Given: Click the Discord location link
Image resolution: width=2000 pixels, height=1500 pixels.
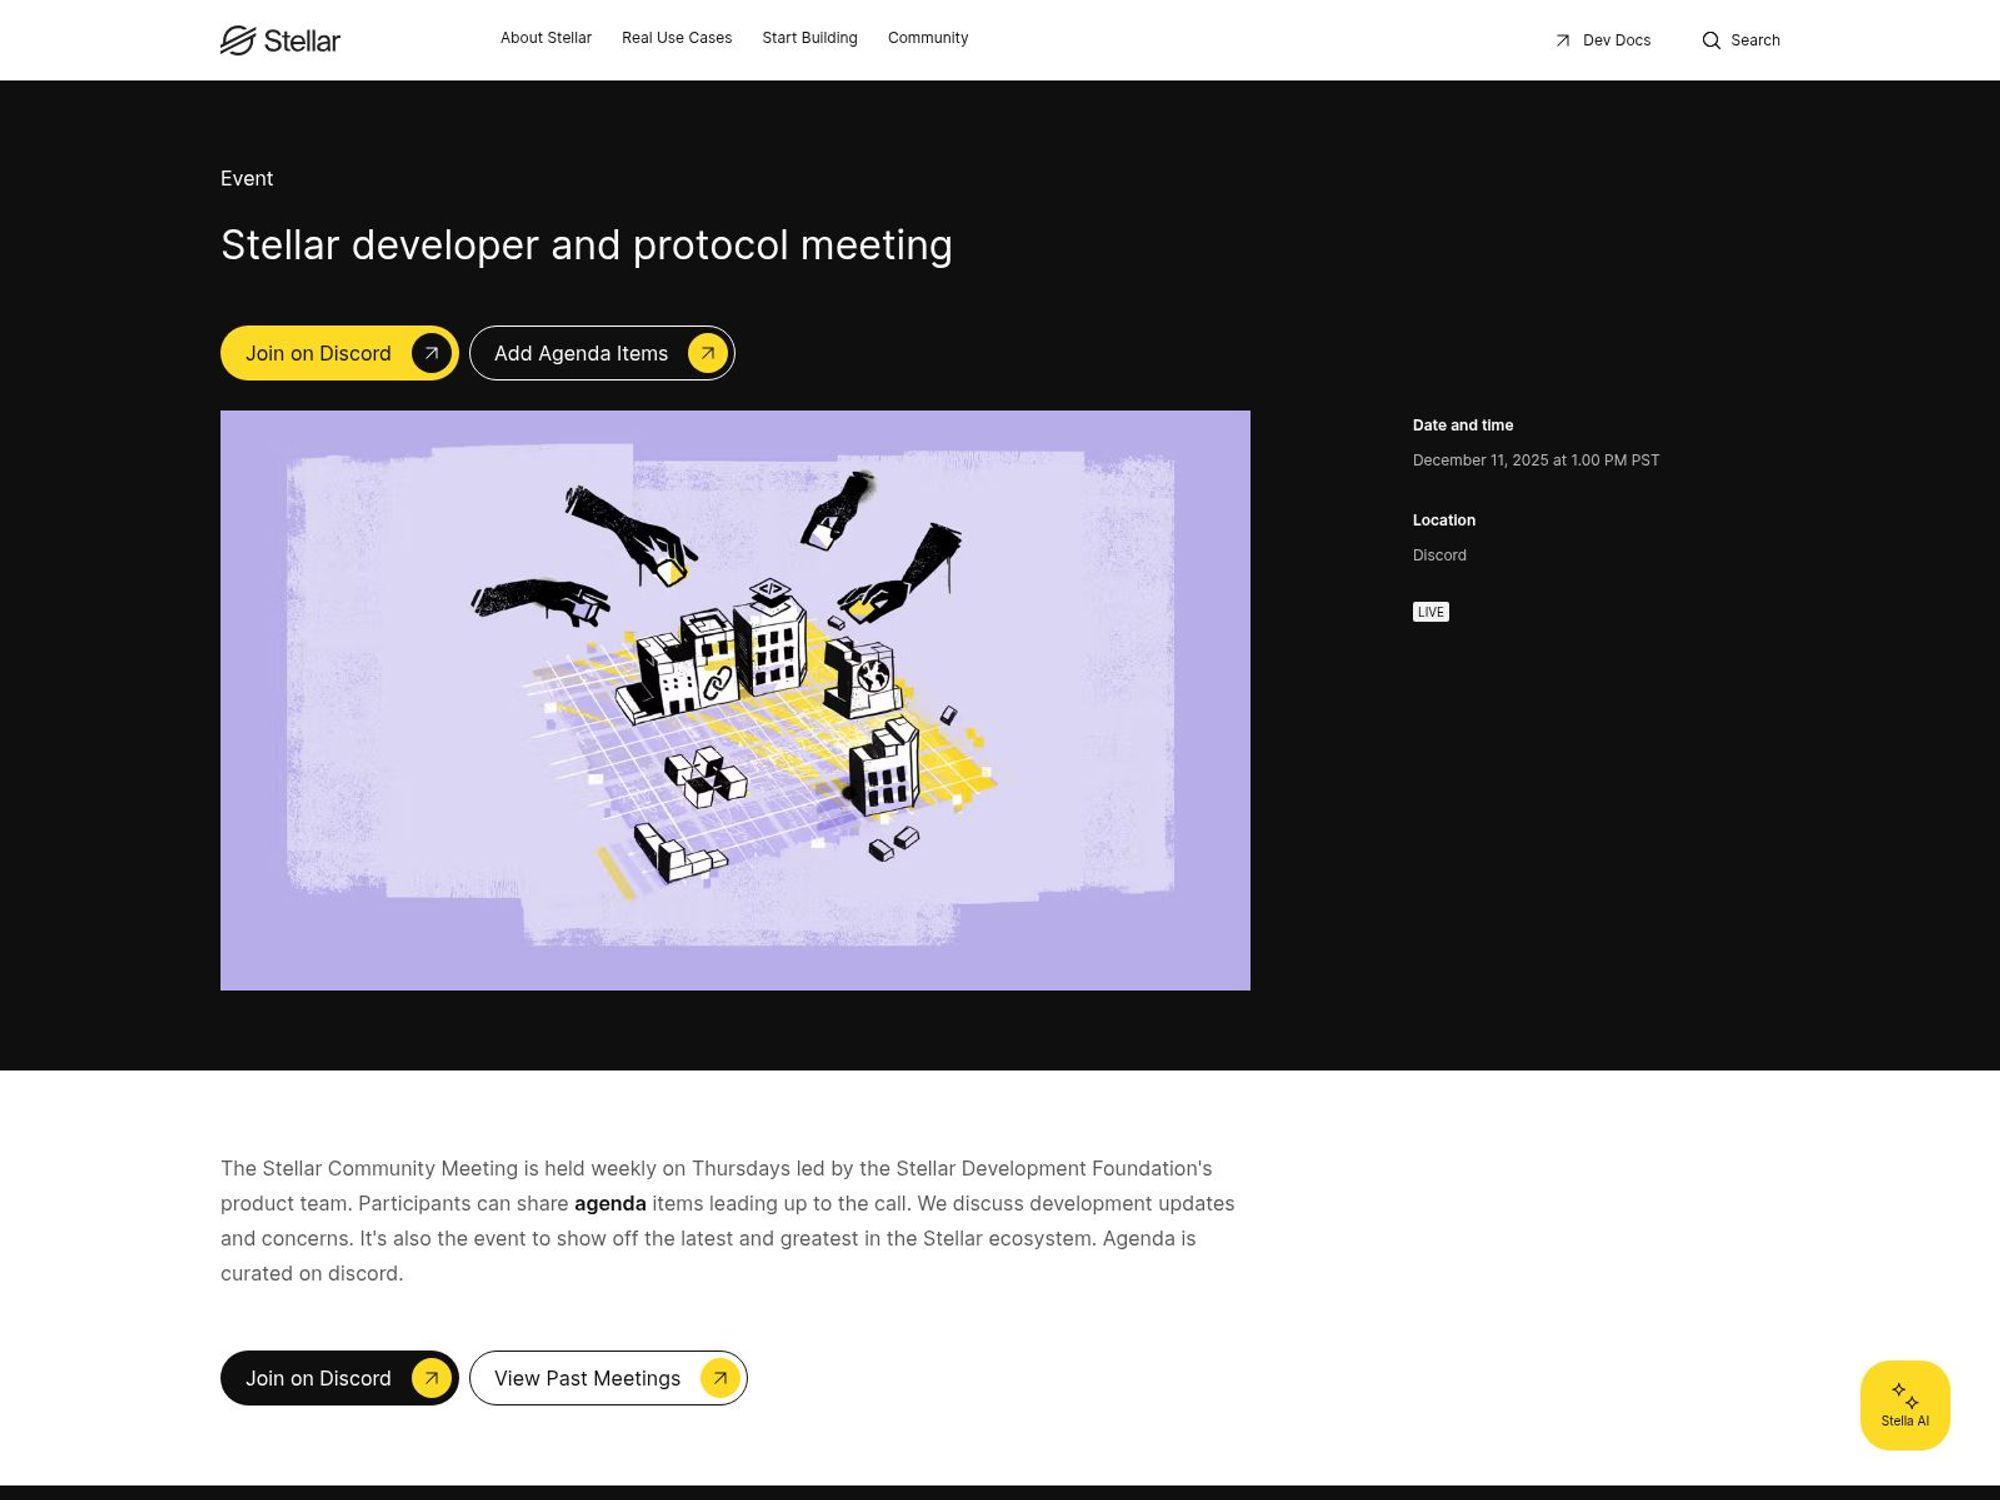Looking at the screenshot, I should click(1439, 555).
